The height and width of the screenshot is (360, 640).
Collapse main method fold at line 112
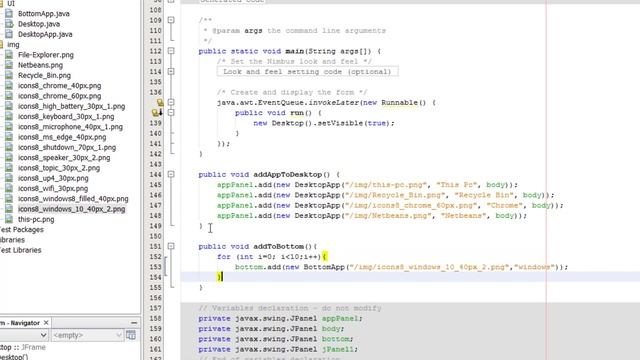[171, 51]
